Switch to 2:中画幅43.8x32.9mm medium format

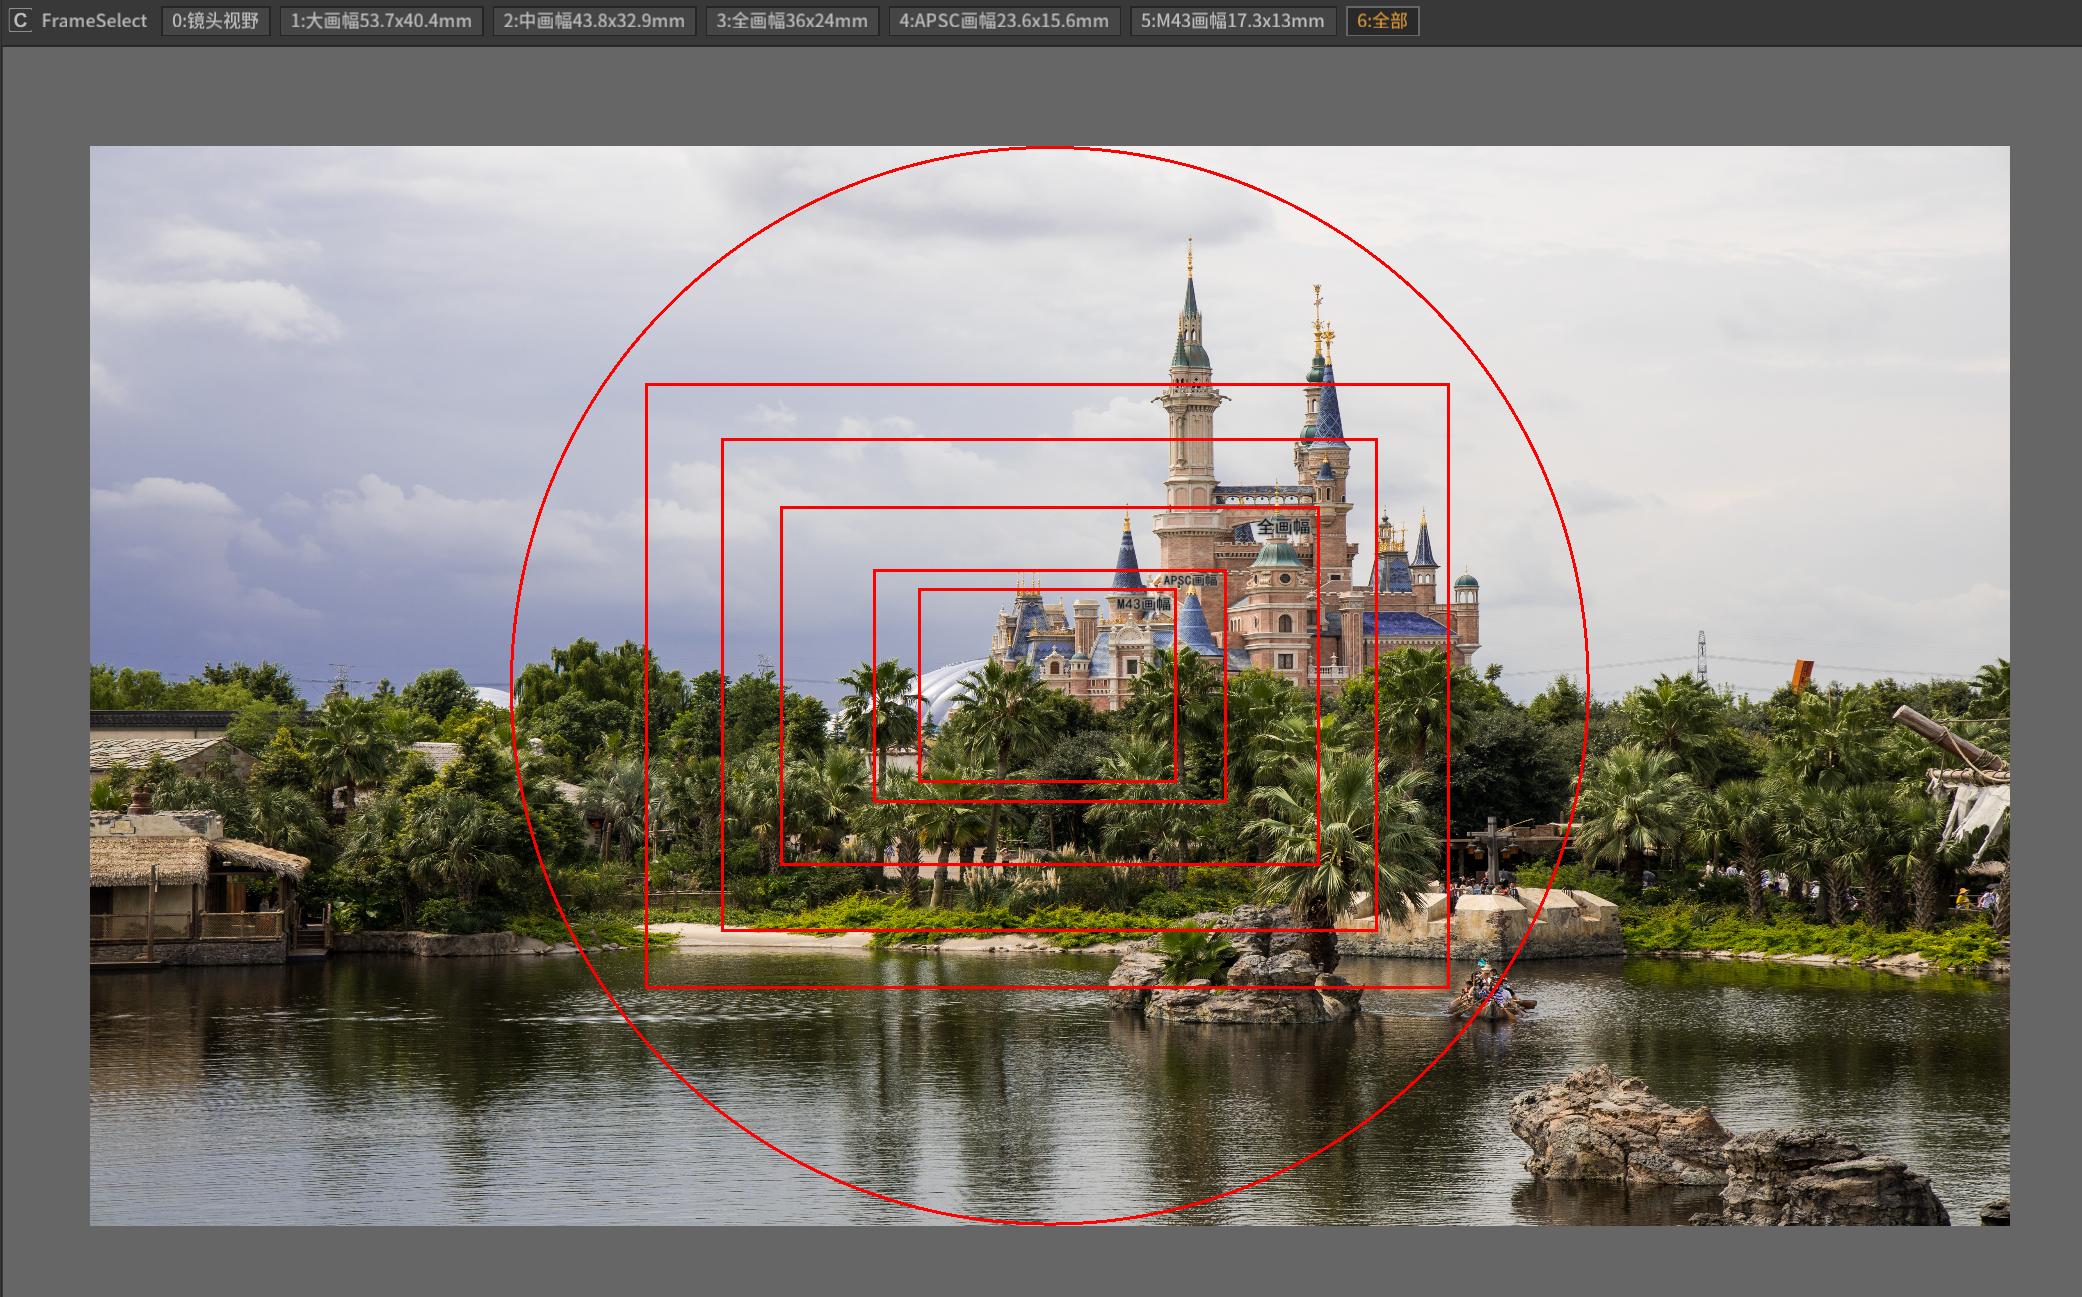click(x=594, y=20)
